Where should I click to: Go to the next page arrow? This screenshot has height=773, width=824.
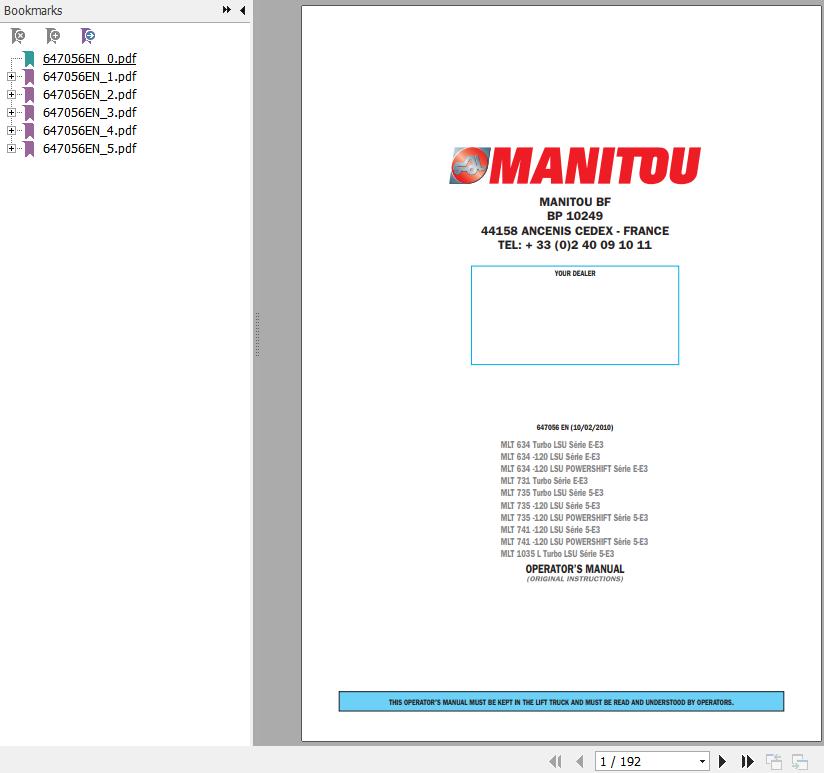[722, 761]
